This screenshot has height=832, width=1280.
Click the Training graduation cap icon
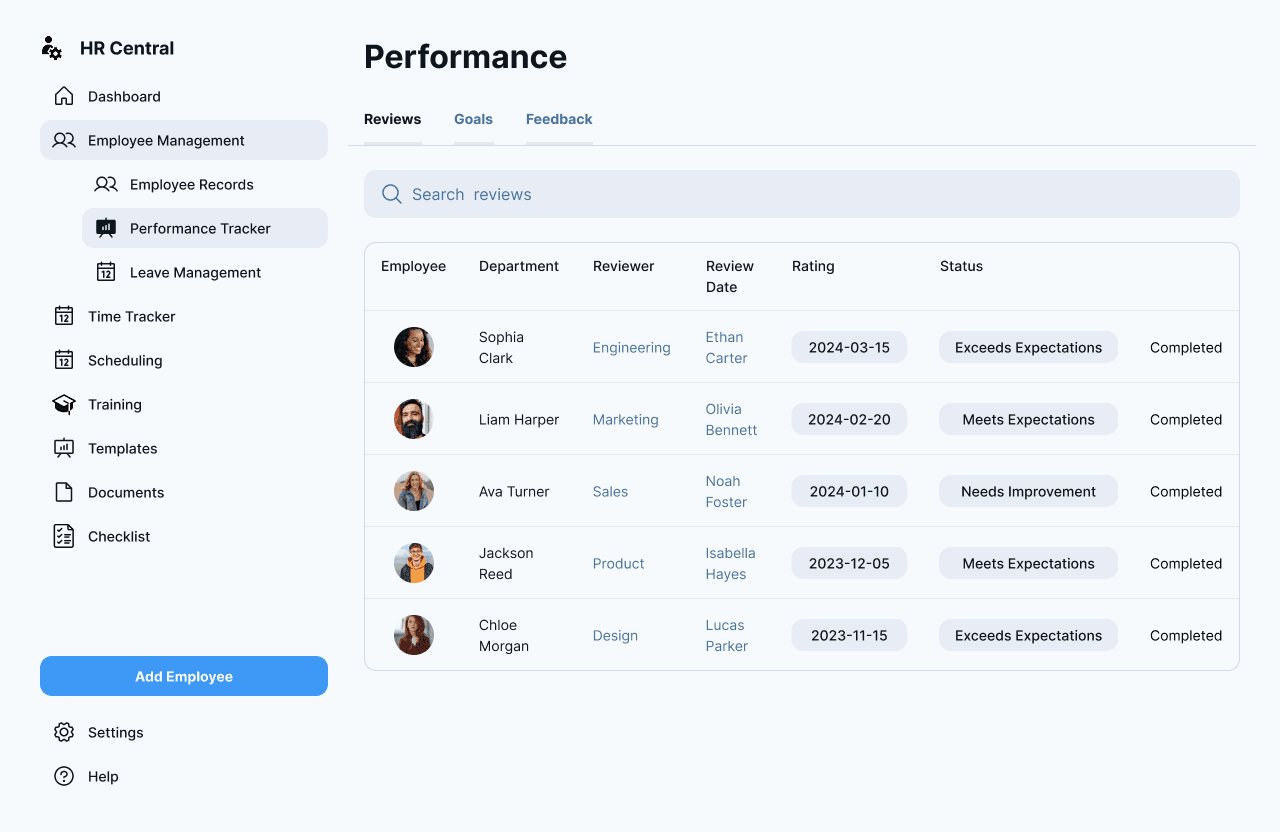point(63,404)
